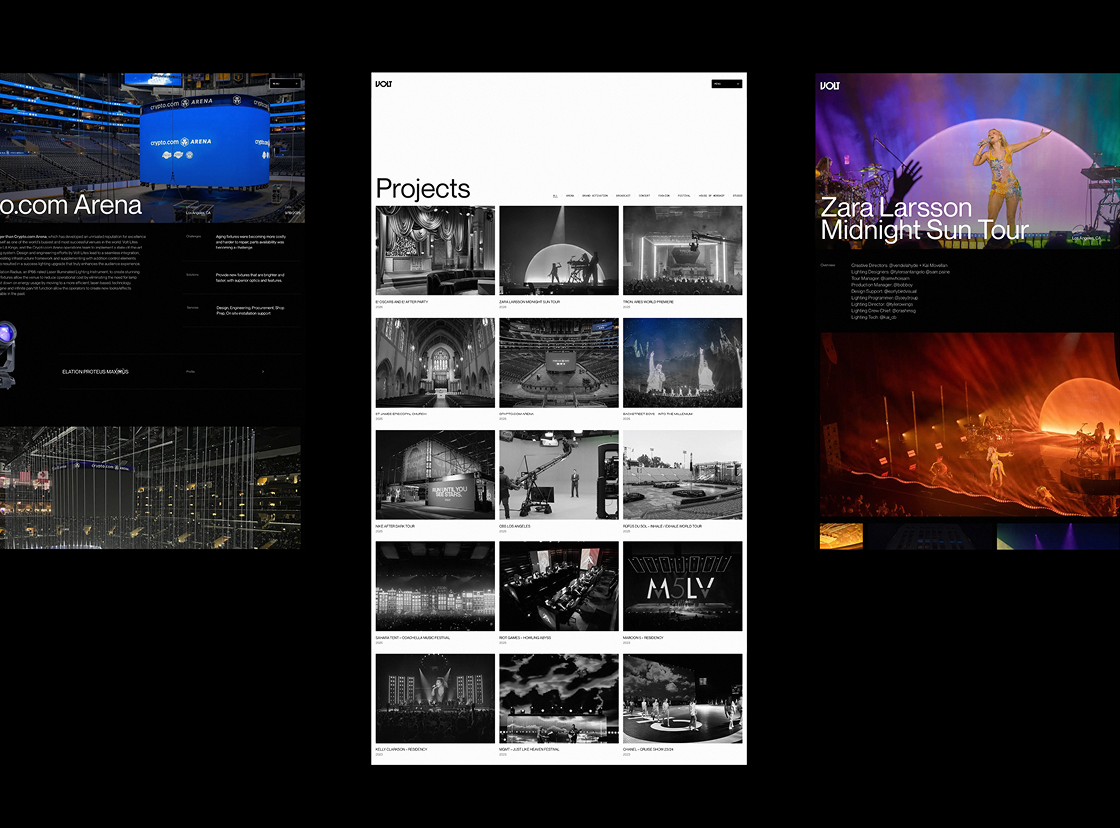Click the Crypto.com Arena hero image
Viewport: 1120px width, 828px height.
point(152,147)
